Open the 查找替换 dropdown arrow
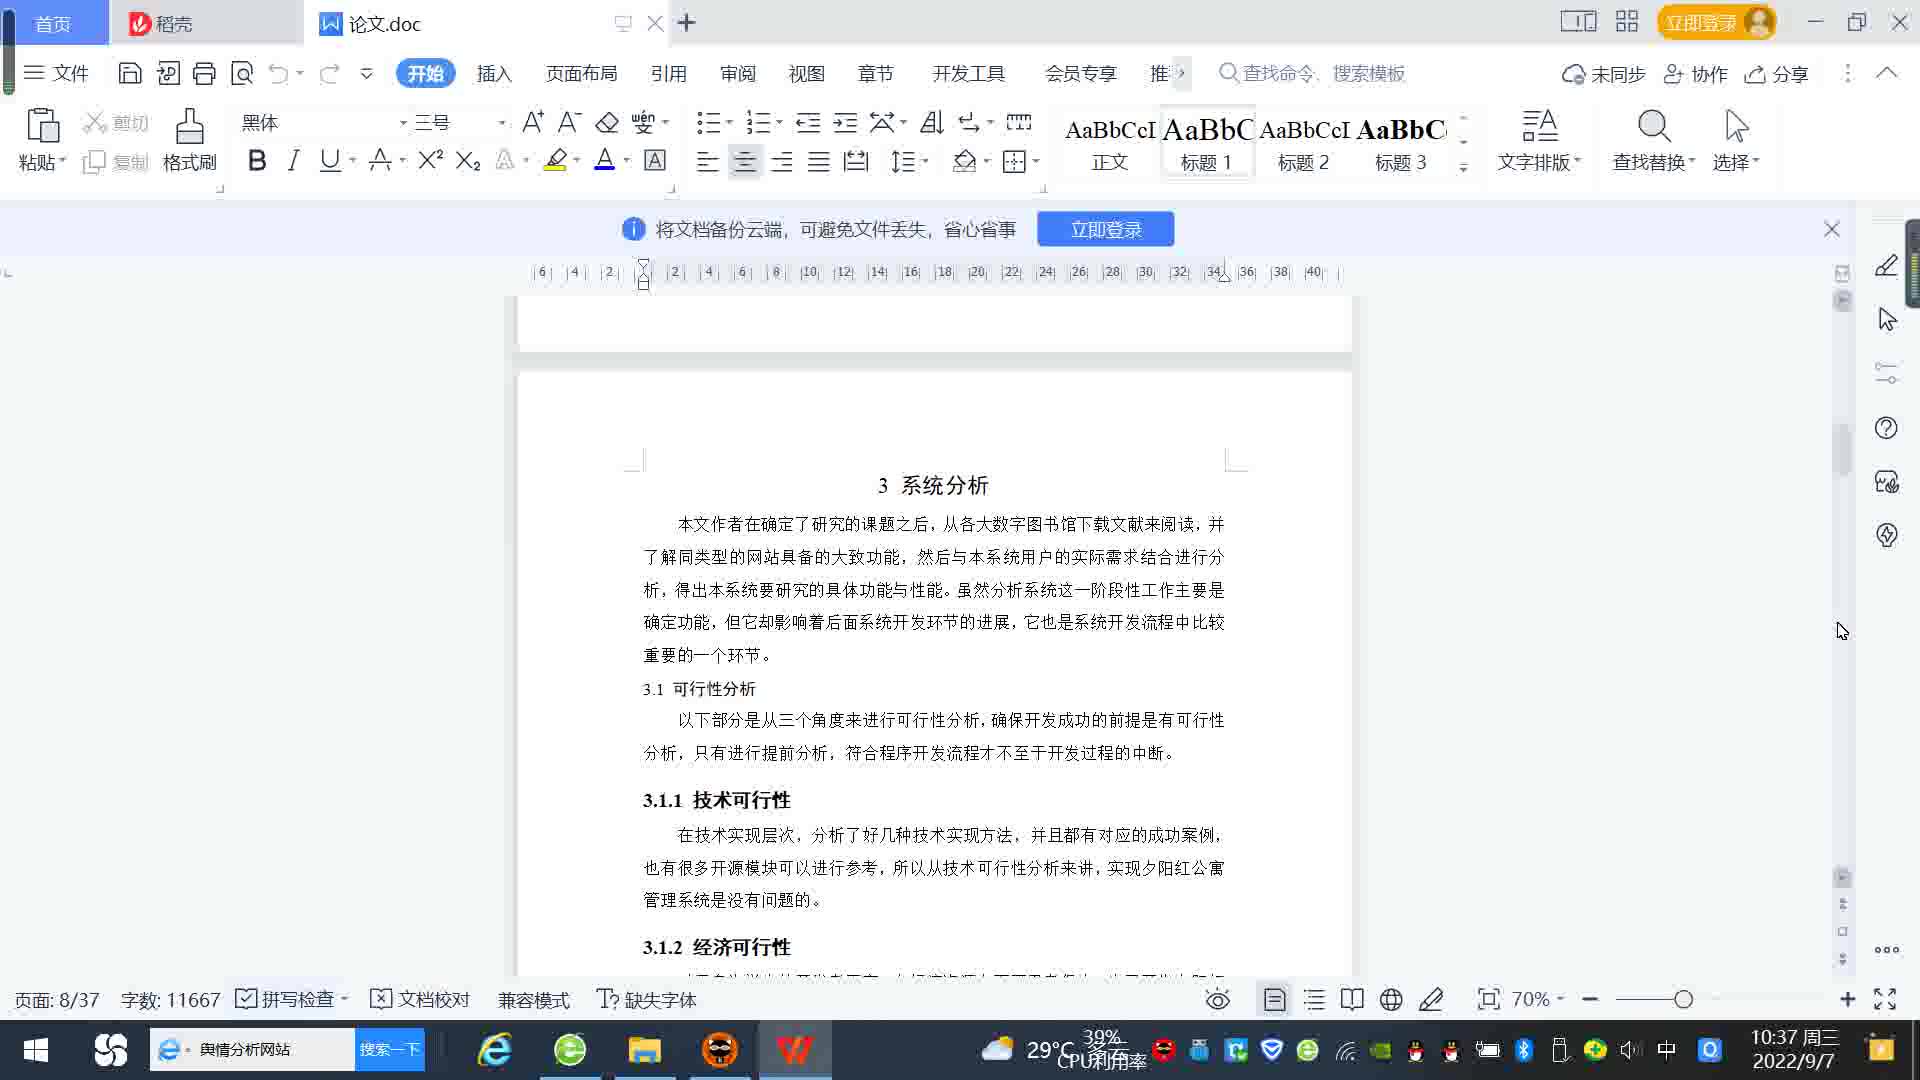Screen dimensions: 1920x1080 point(1692,160)
